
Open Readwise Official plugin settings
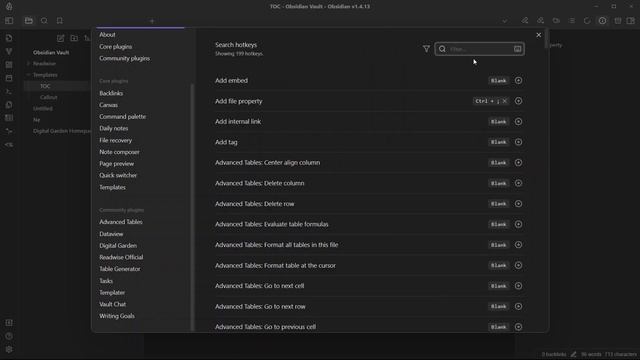(x=121, y=257)
